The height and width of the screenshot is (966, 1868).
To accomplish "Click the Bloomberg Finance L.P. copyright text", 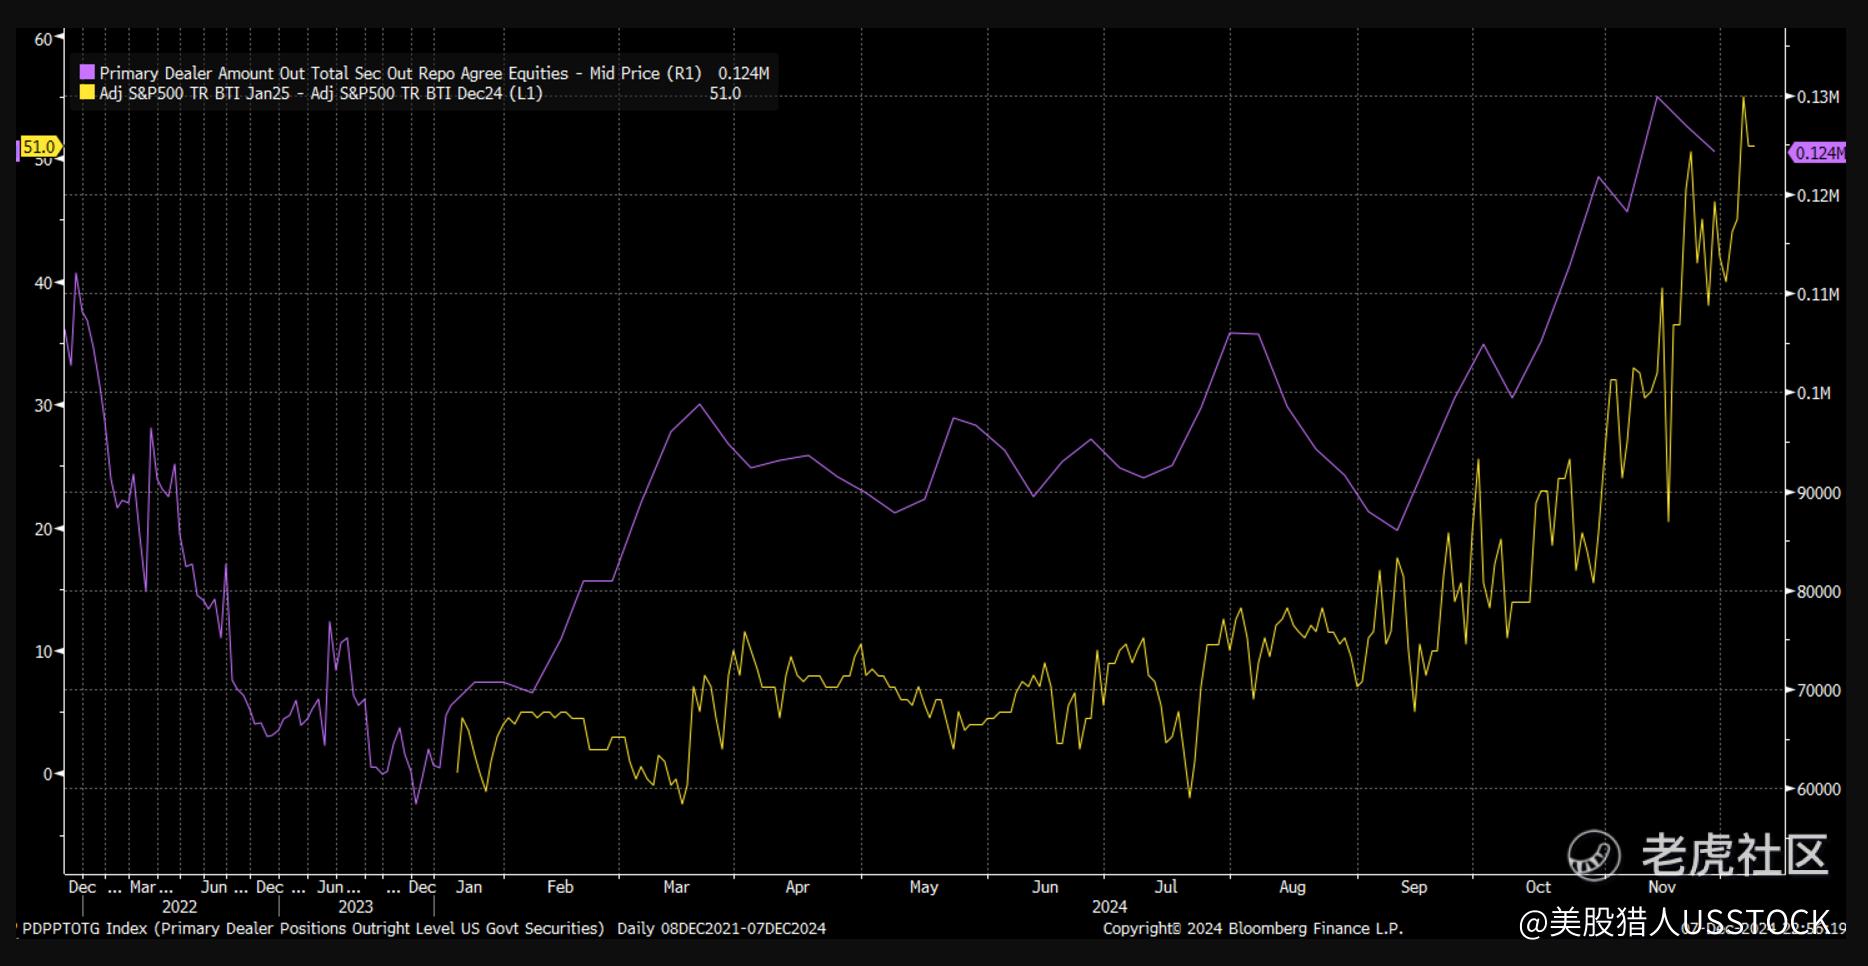I will tap(1252, 928).
